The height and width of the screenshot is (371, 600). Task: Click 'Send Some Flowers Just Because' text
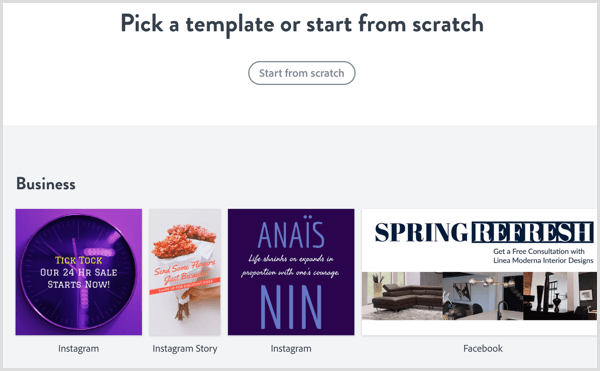tap(185, 272)
